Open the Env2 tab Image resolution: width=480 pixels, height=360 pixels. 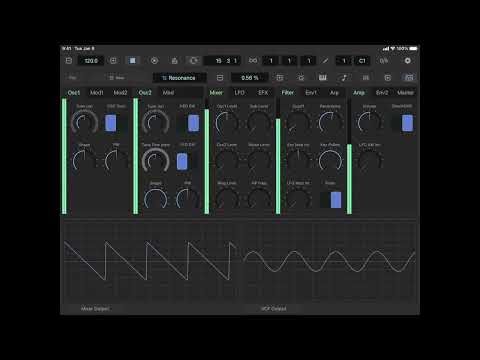[382, 93]
